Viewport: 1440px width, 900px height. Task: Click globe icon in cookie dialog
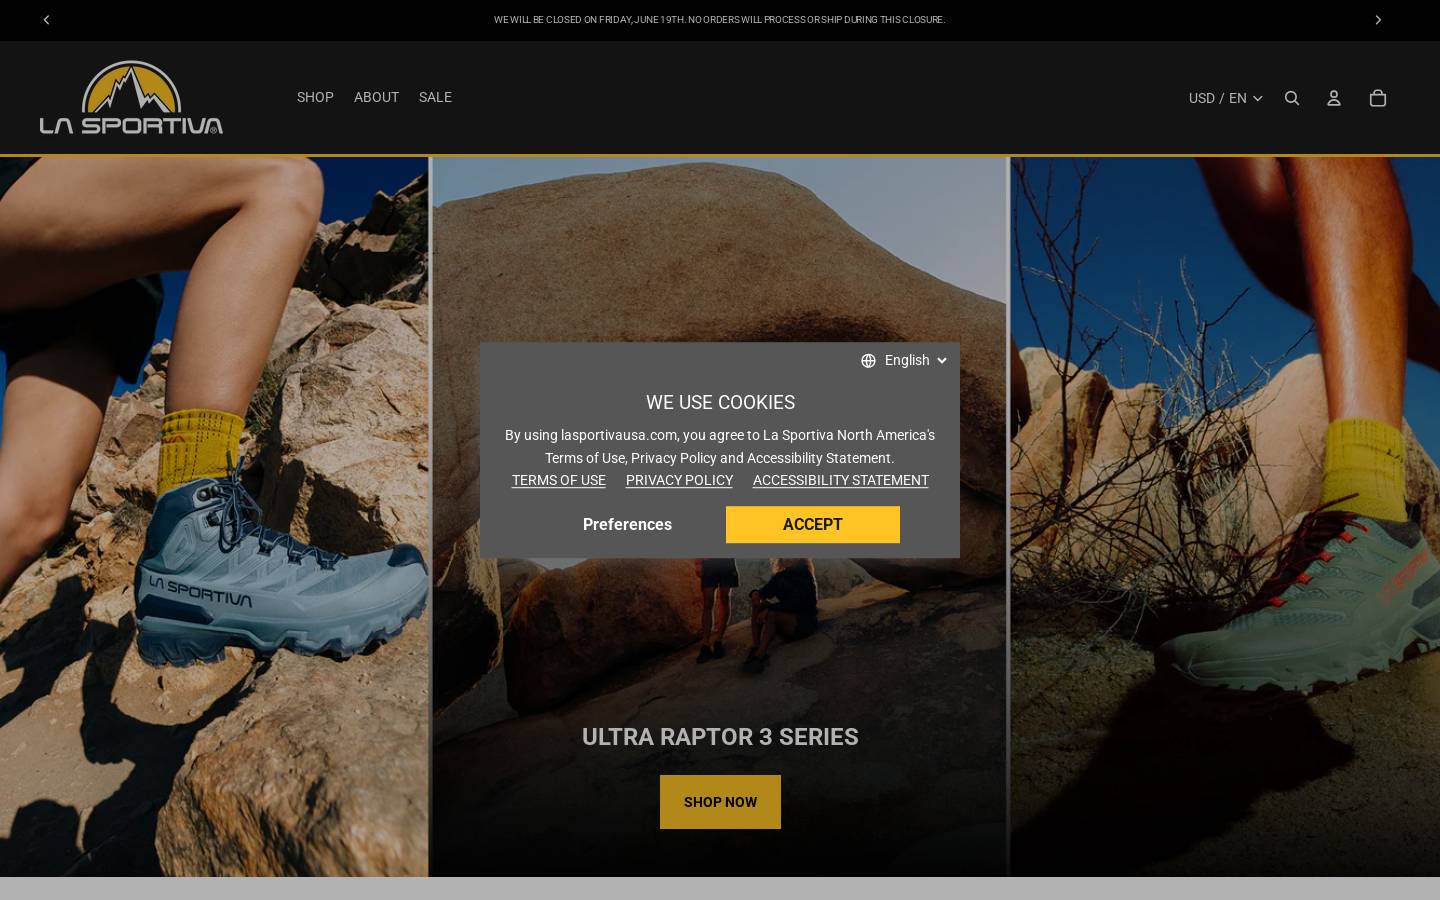(x=868, y=361)
